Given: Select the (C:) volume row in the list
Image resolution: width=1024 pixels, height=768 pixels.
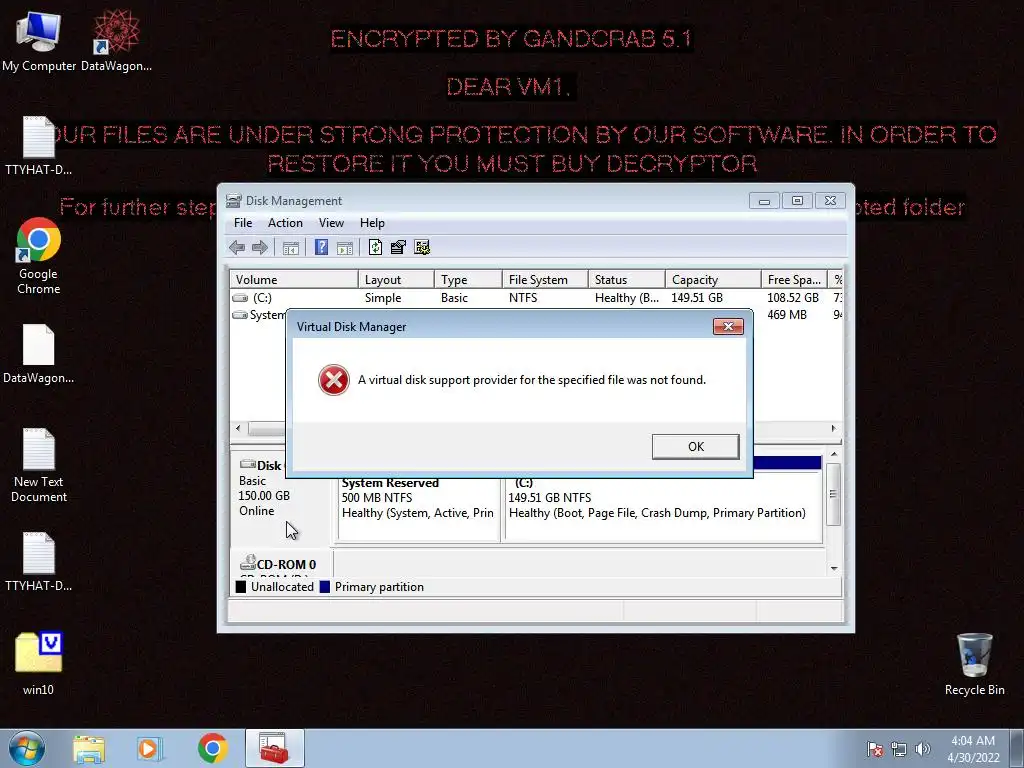Looking at the screenshot, I should tap(536, 298).
